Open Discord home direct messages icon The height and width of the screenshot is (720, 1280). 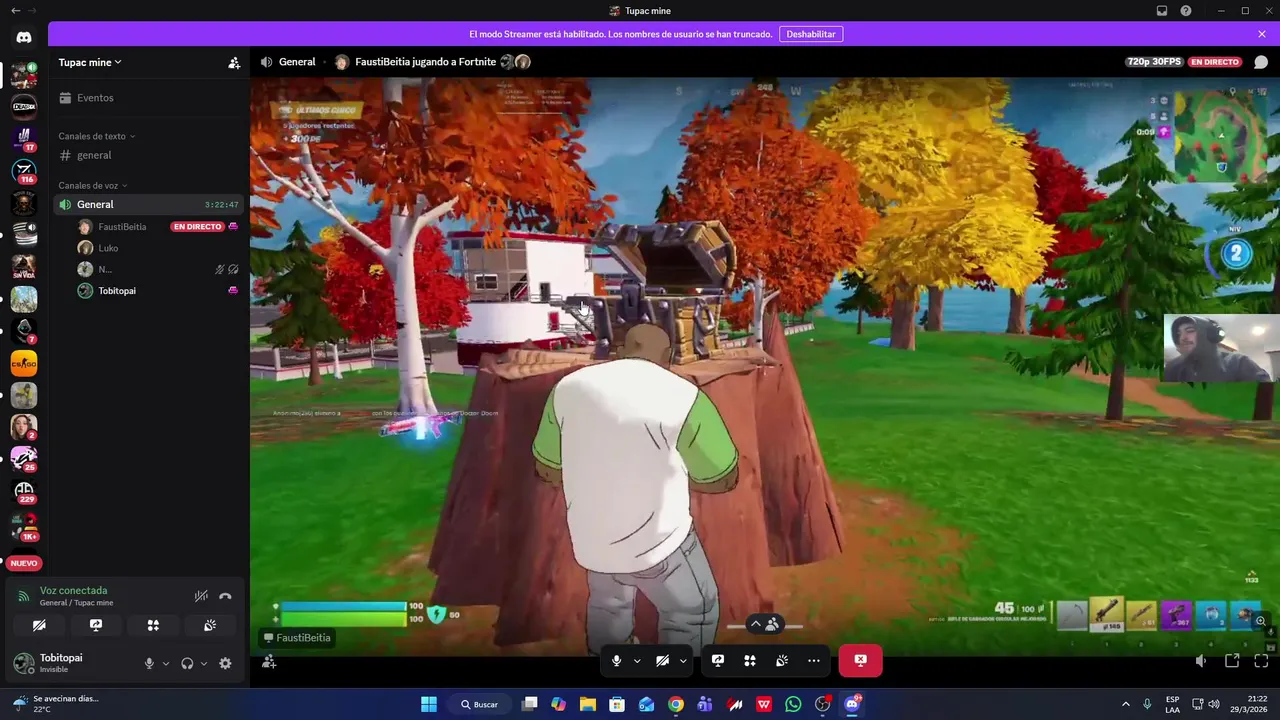coord(24,37)
